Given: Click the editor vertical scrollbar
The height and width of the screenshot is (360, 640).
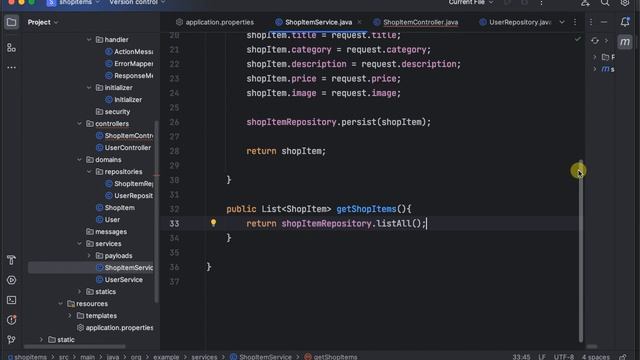Looking at the screenshot, I should (581, 251).
